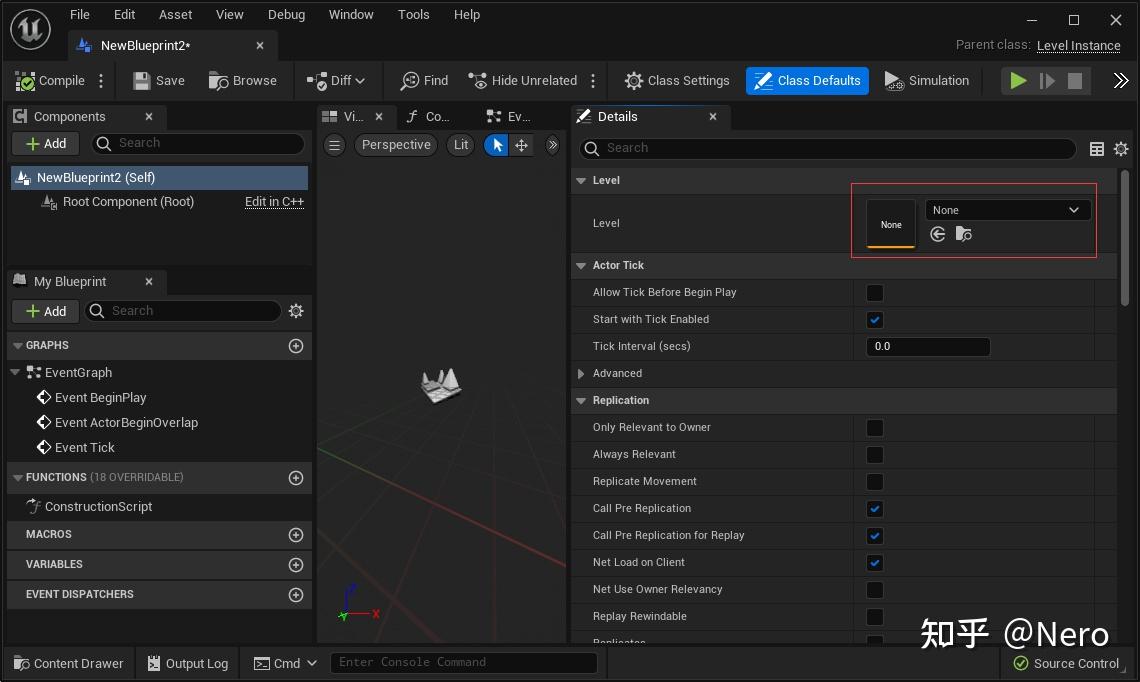Use selected asset arrow icon for Level
Screen dimensions: 1140x682
click(937, 234)
